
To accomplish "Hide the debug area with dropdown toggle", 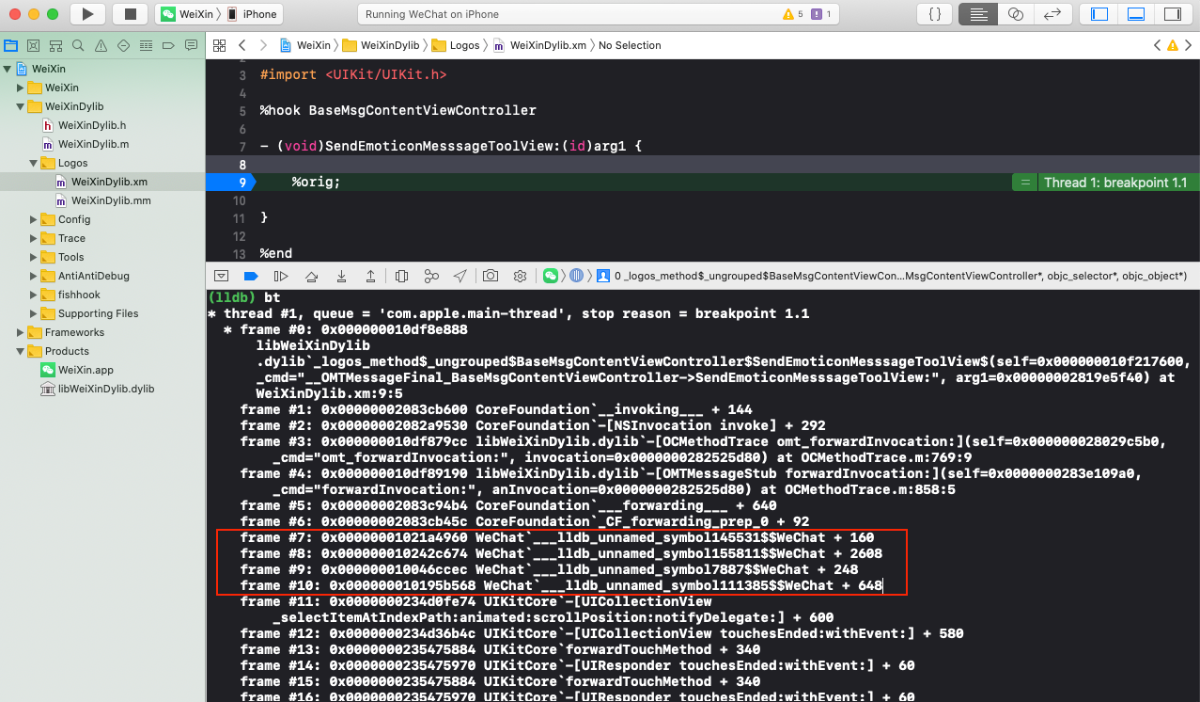I will point(222,275).
